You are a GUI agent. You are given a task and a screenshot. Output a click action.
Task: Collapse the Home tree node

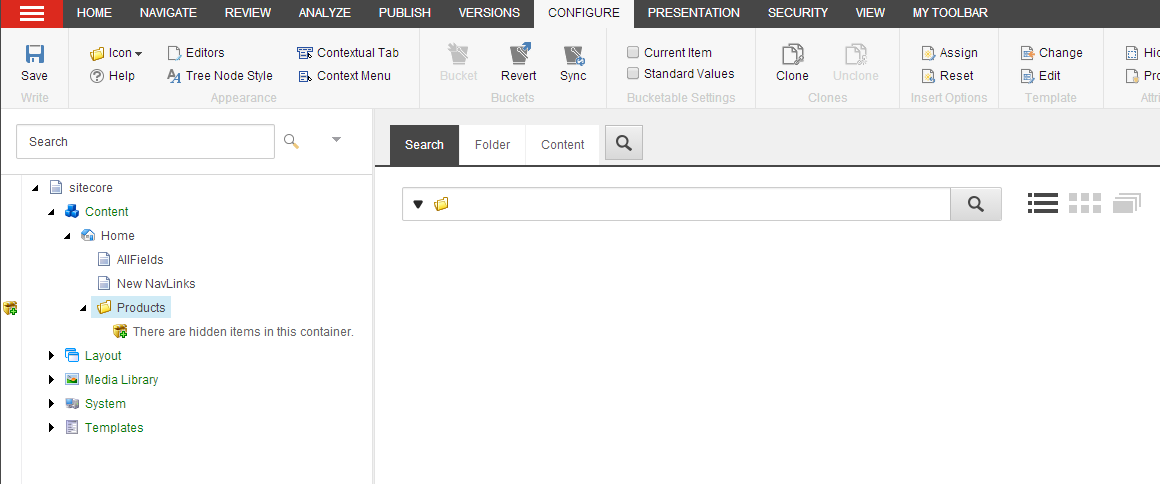coord(67,236)
